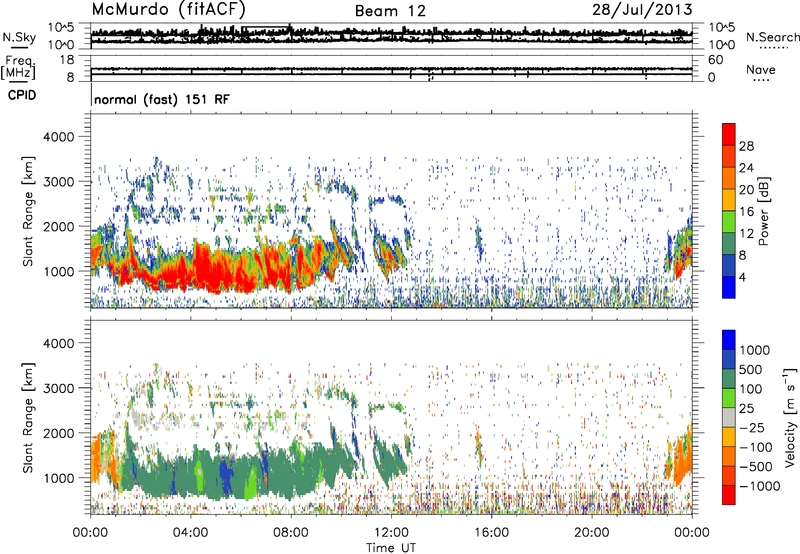Click the "CPID" label
800x554 pixels.
point(22,95)
